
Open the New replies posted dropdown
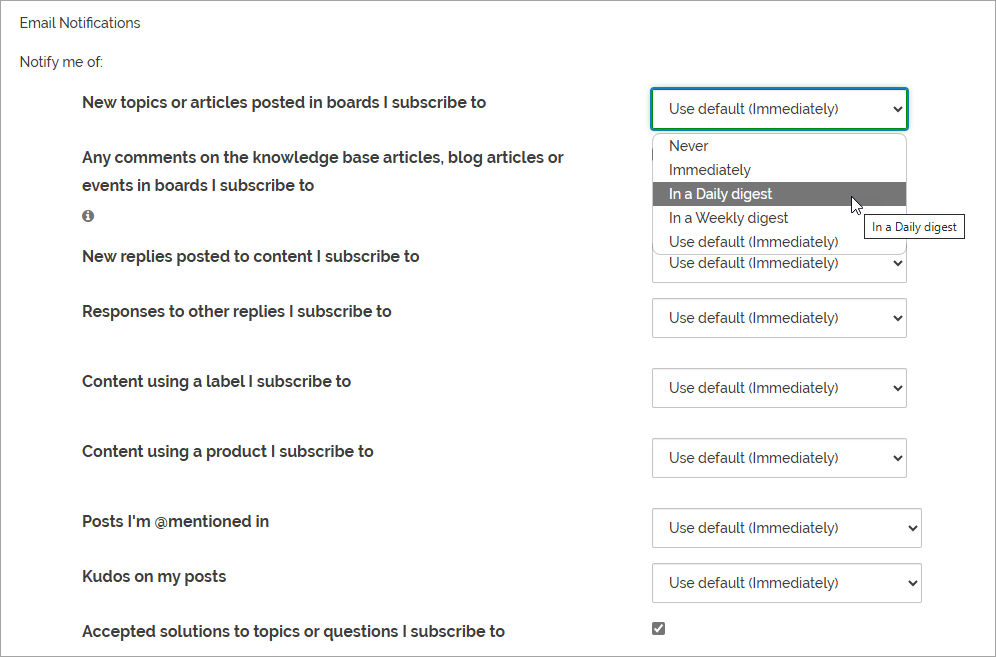click(x=779, y=264)
